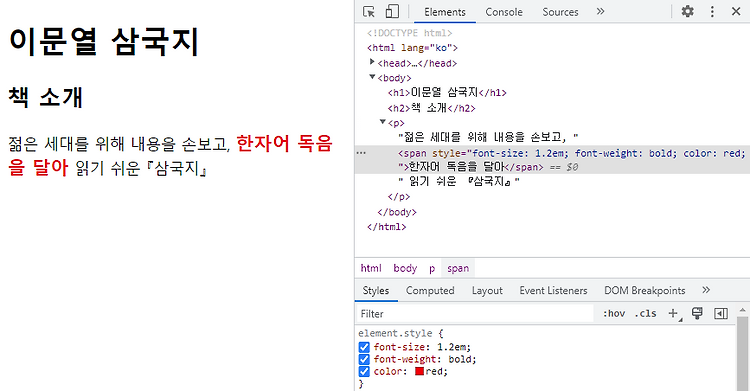Select the text node starting with 젊은 세대를
750x391 pixels.
(x=488, y=137)
